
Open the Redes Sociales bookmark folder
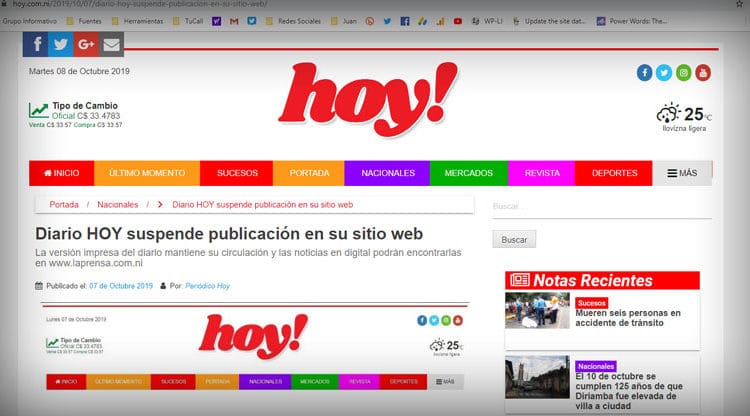[293, 21]
